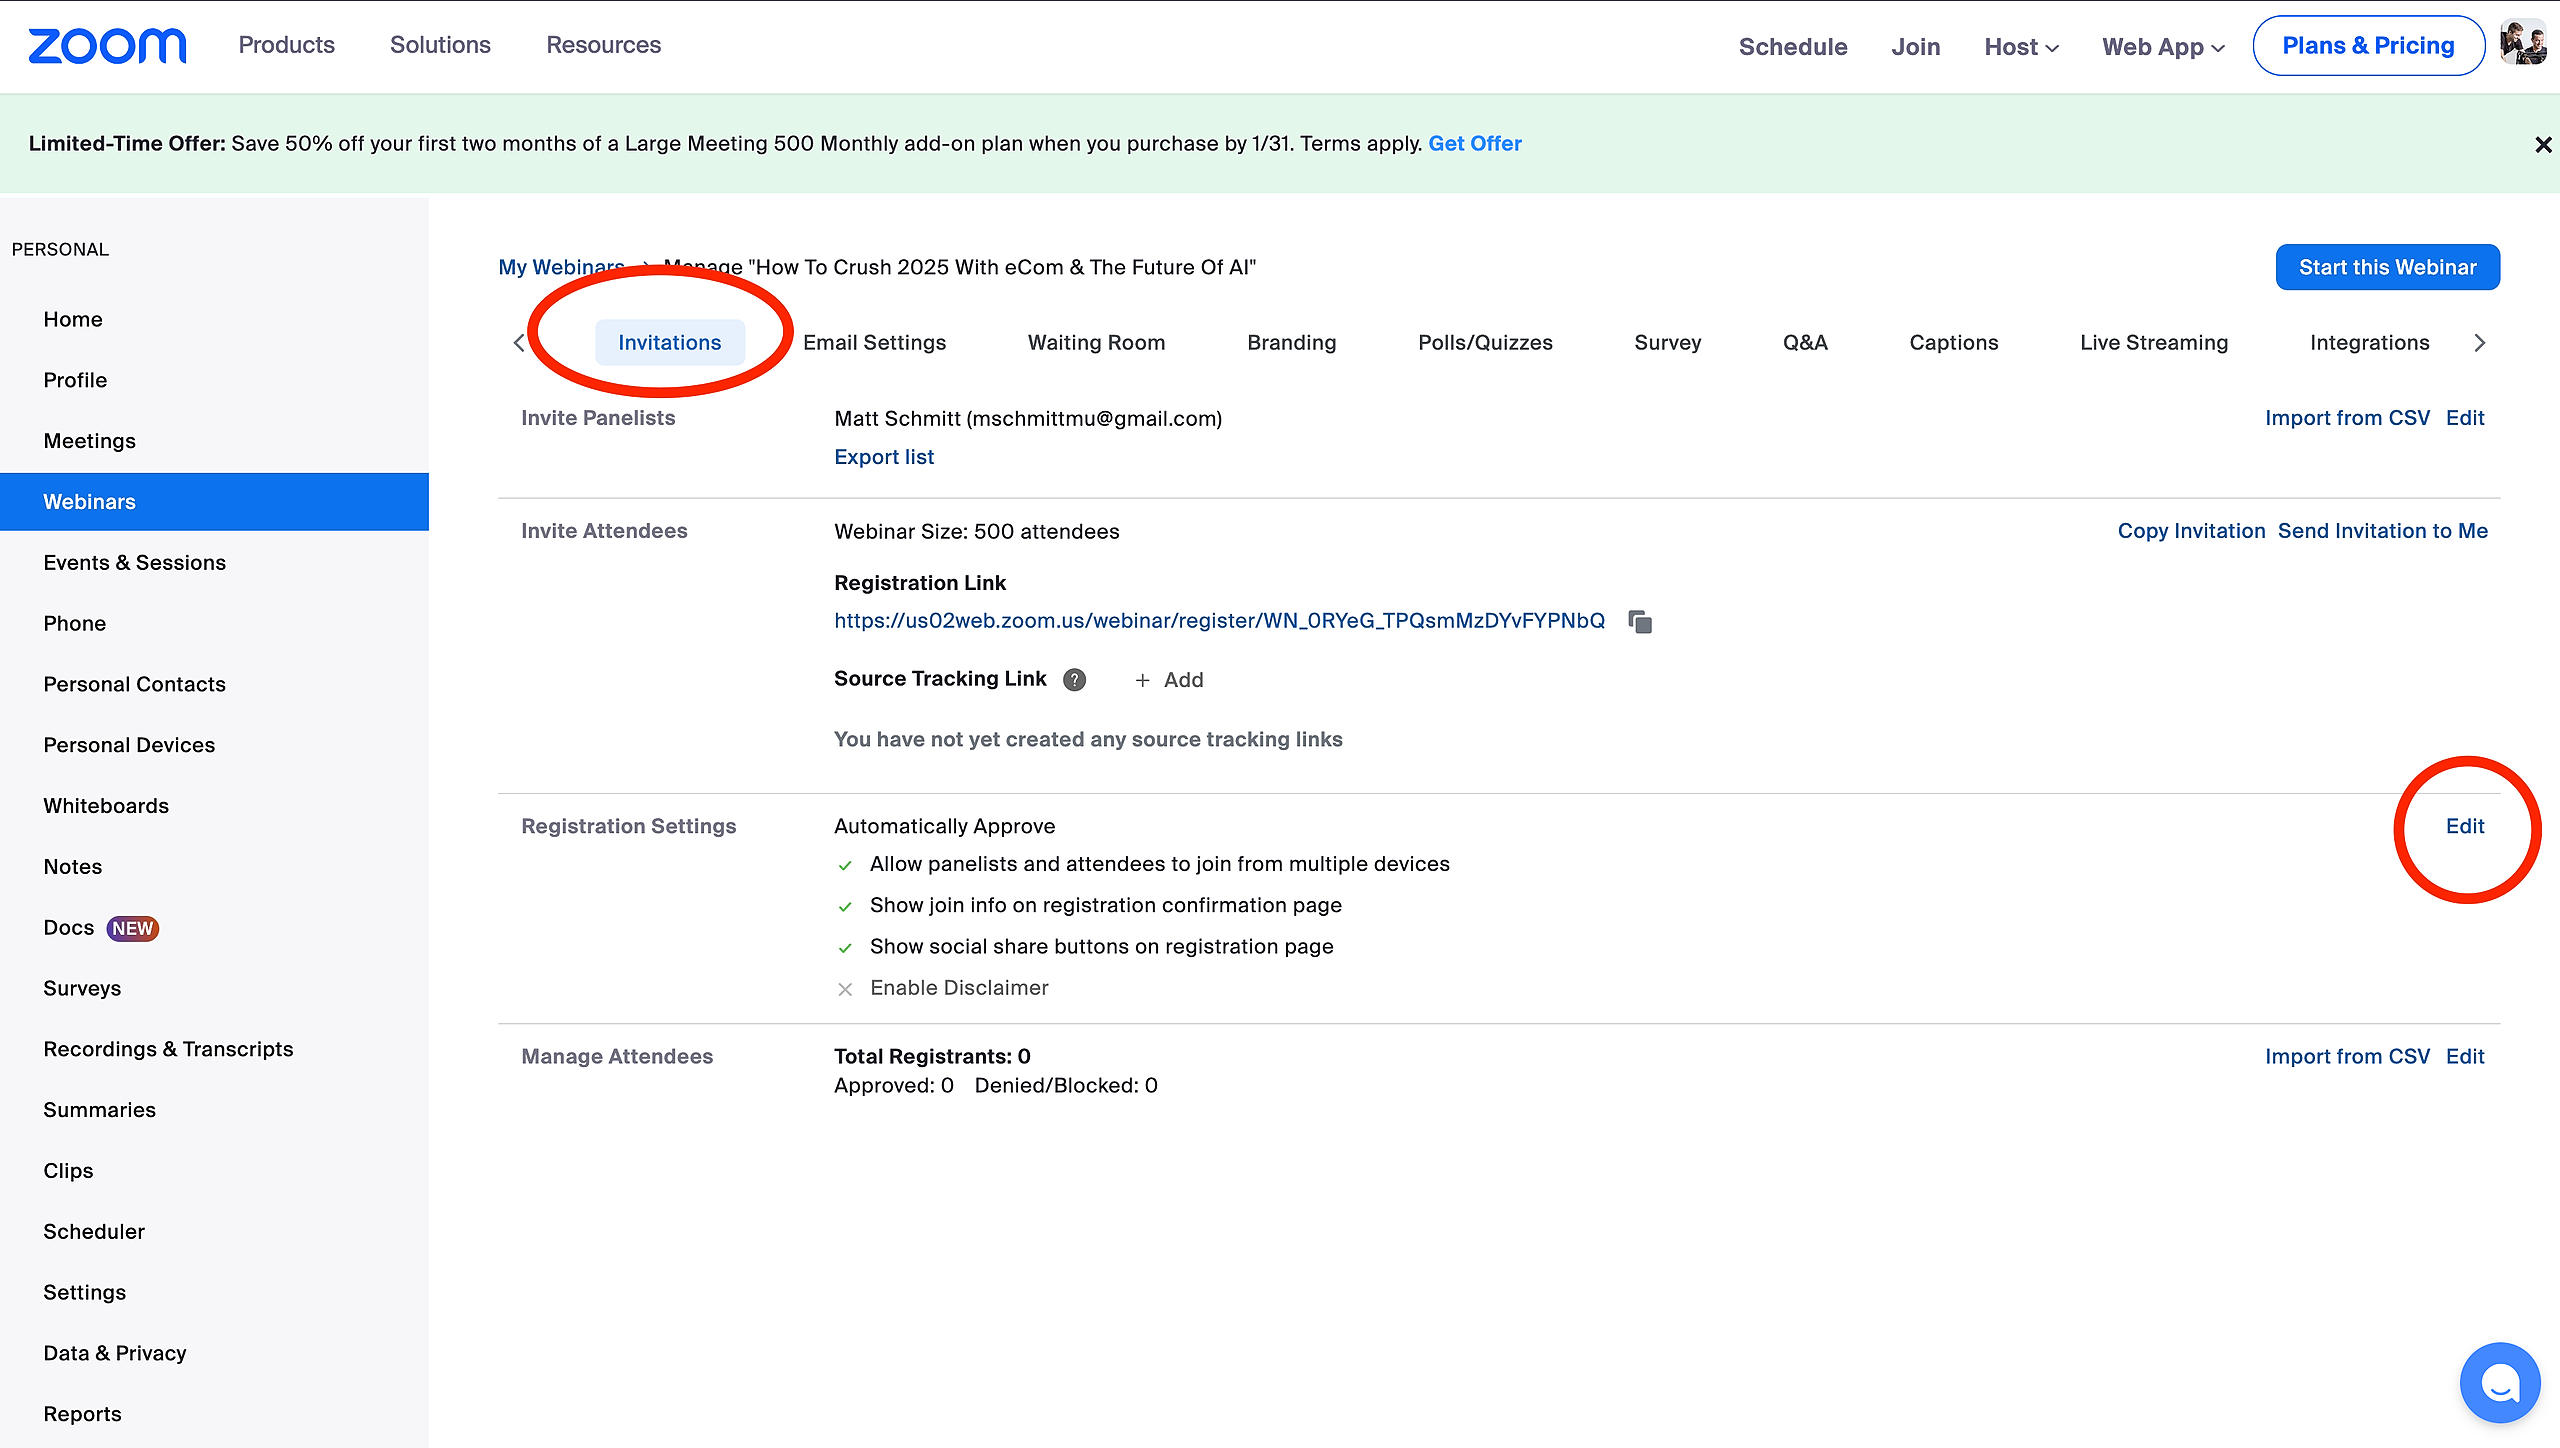Click the Export list link
This screenshot has width=2560, height=1448.
point(884,457)
